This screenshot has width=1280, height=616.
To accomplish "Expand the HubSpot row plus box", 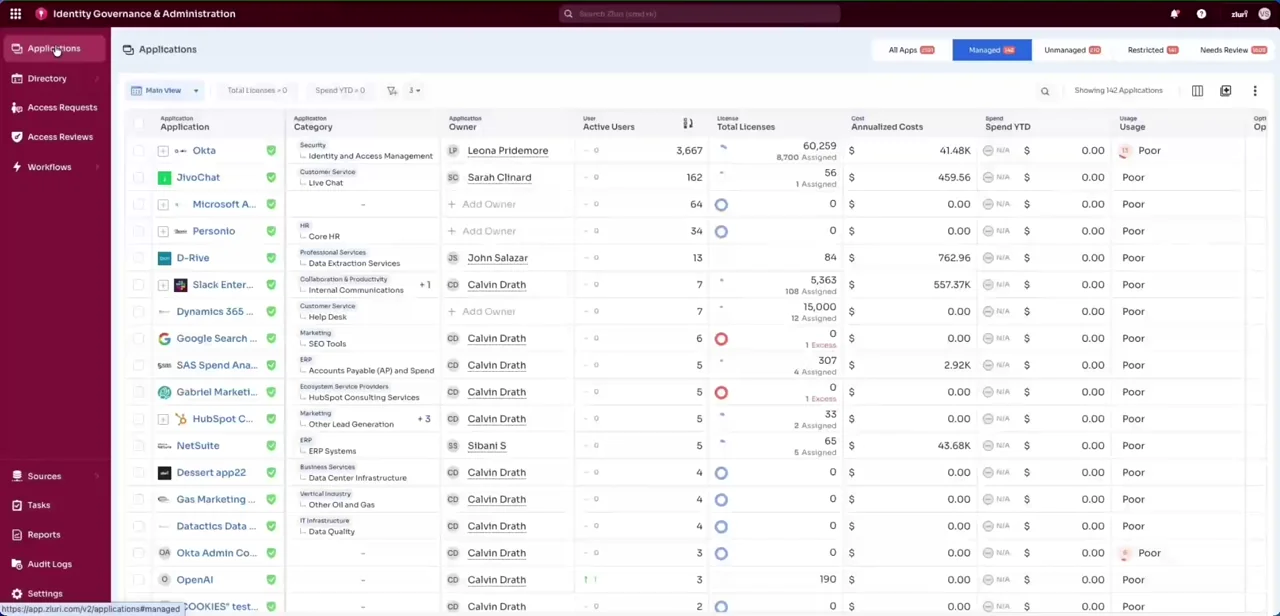I will 163,419.
